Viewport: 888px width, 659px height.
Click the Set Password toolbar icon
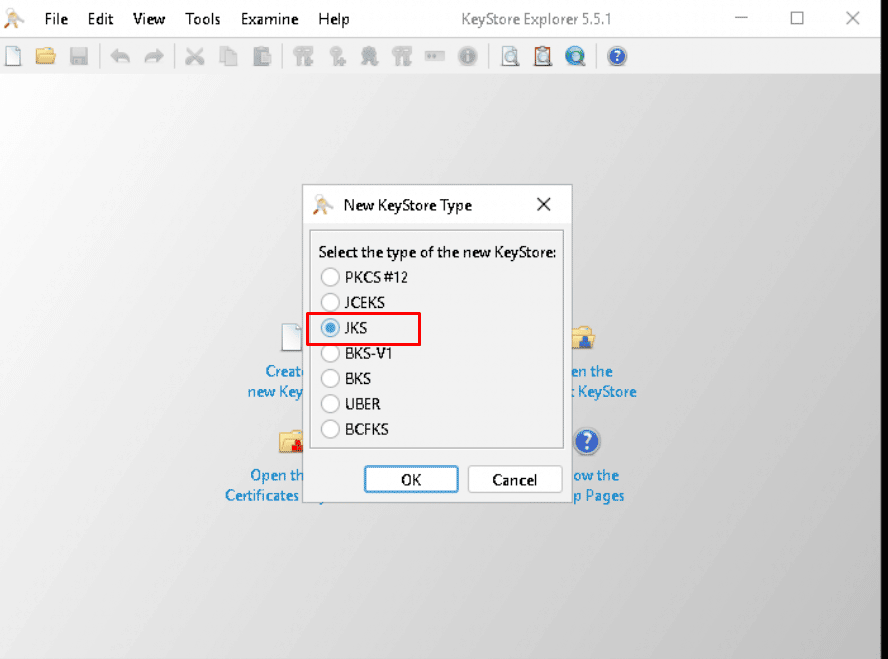pos(435,56)
